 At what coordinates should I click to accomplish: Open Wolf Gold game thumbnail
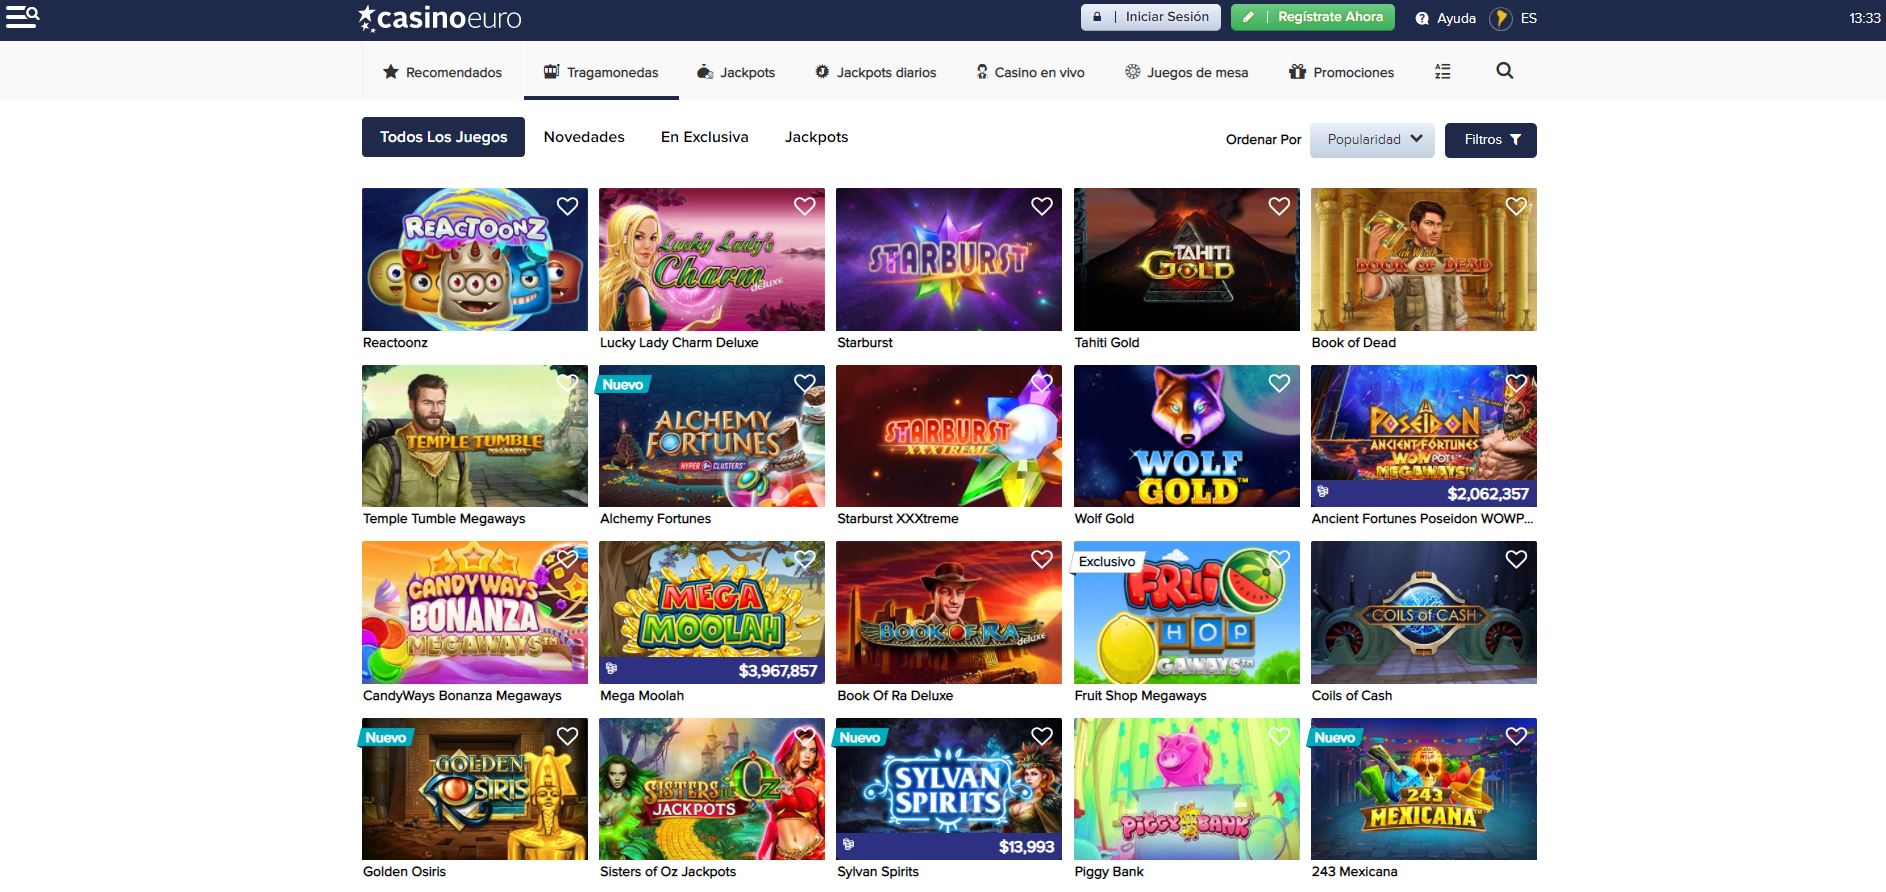click(x=1187, y=436)
